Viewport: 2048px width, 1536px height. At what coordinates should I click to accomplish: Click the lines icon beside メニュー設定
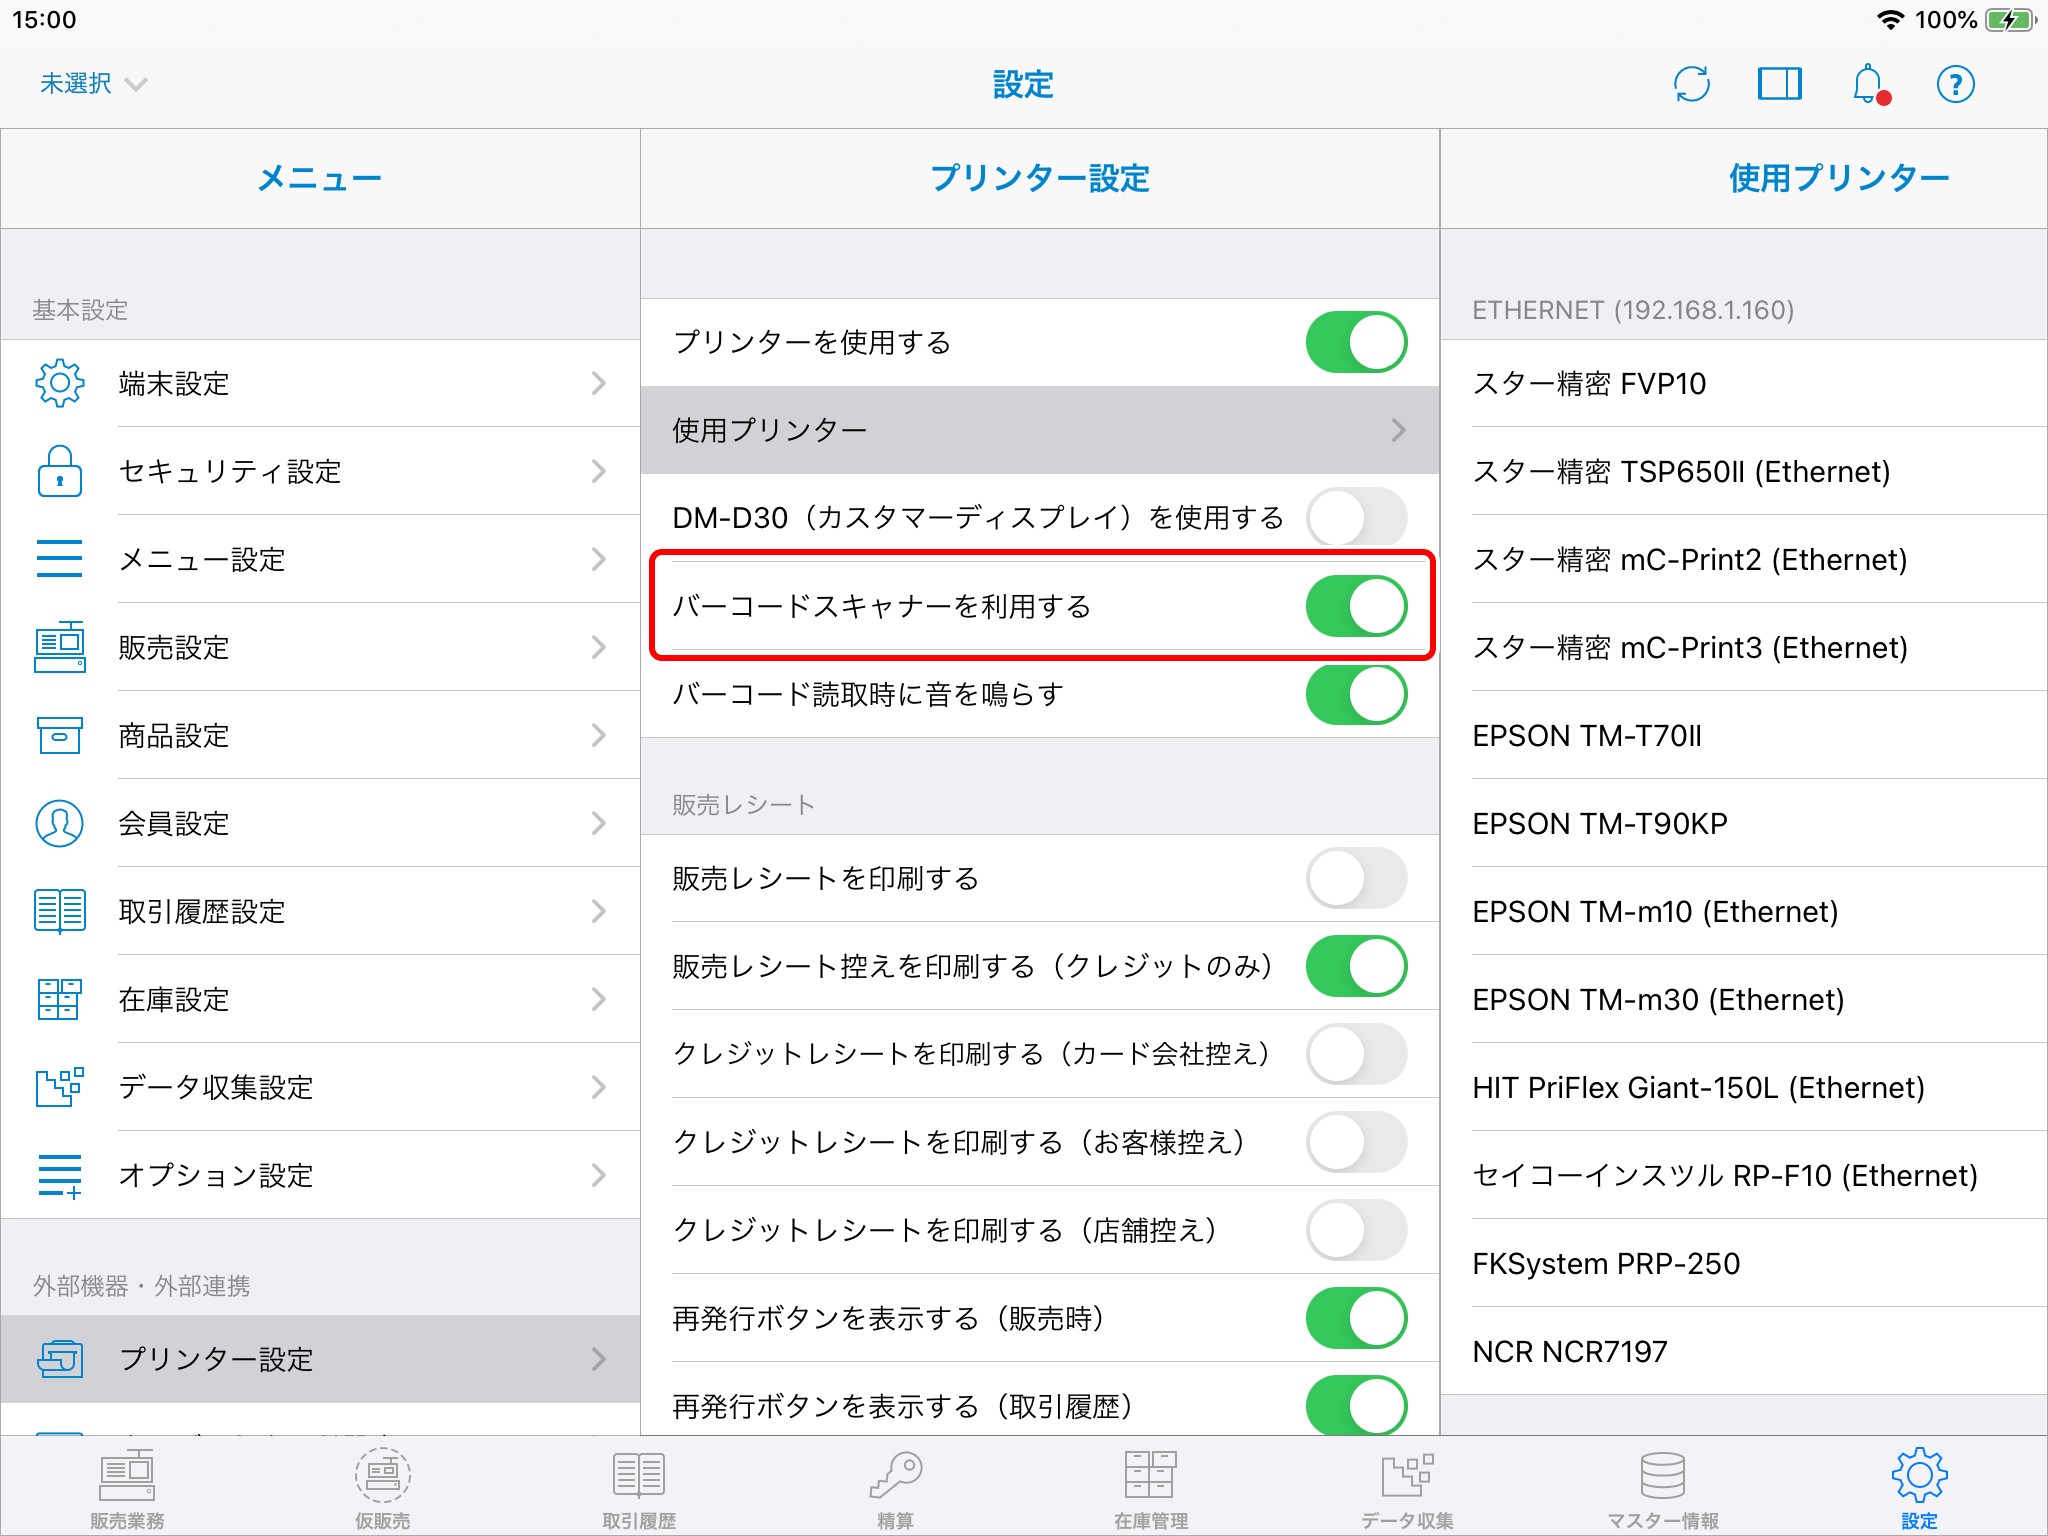(x=60, y=559)
